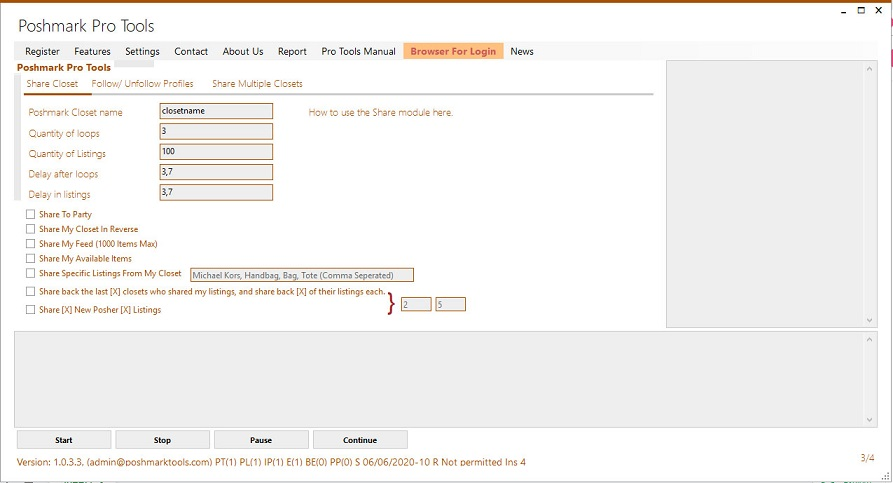Open the Share Multiple Closets tab

(257, 84)
